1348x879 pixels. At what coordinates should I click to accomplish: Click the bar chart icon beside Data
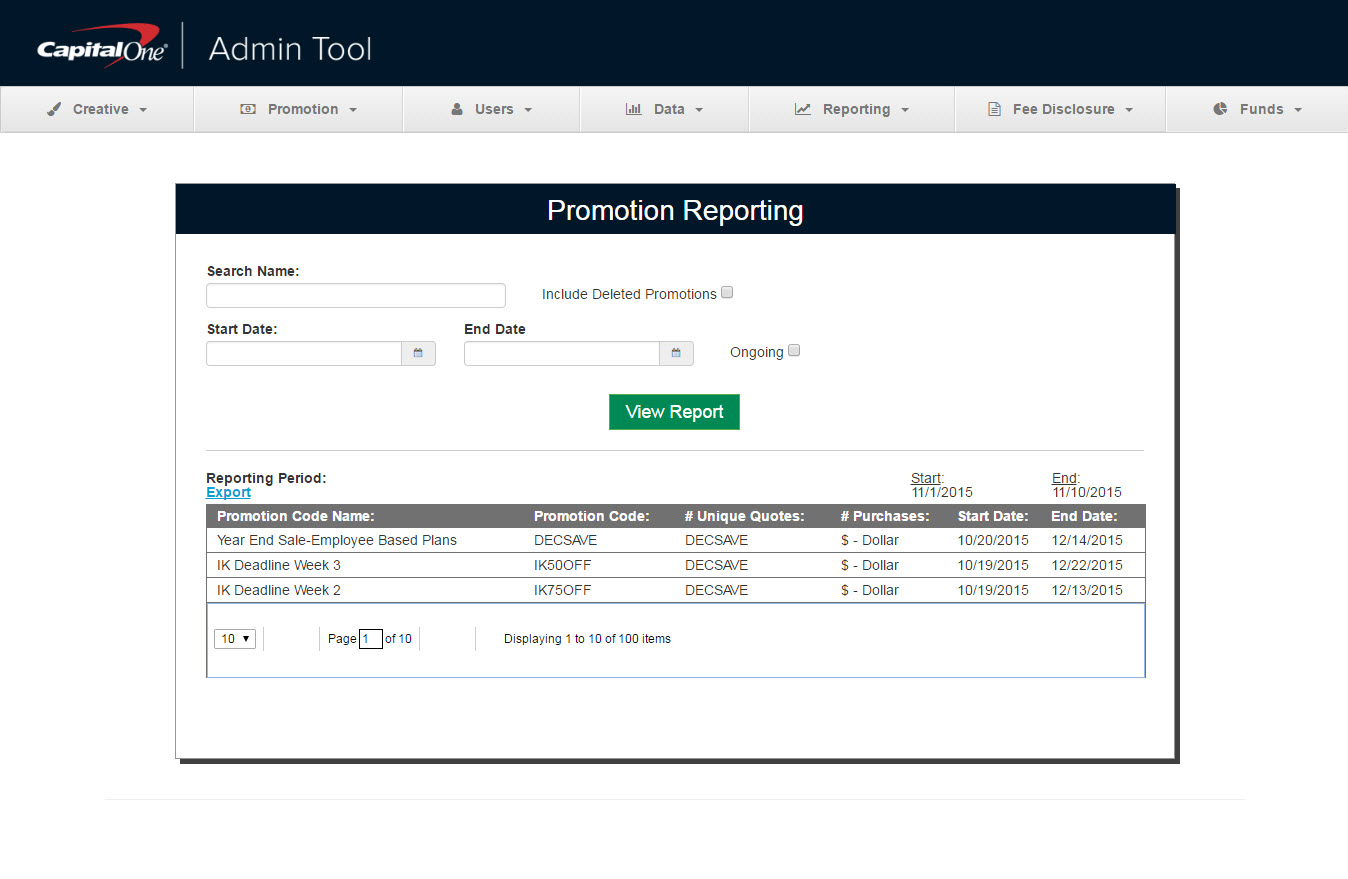[633, 109]
